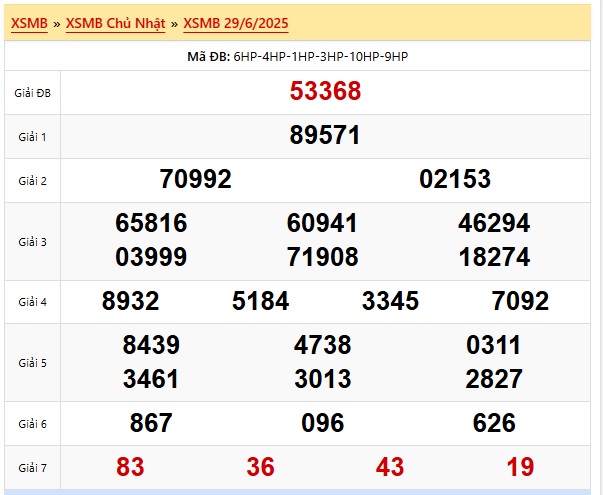Select third prize number 46294
This screenshot has height=495, width=603.
(x=494, y=223)
